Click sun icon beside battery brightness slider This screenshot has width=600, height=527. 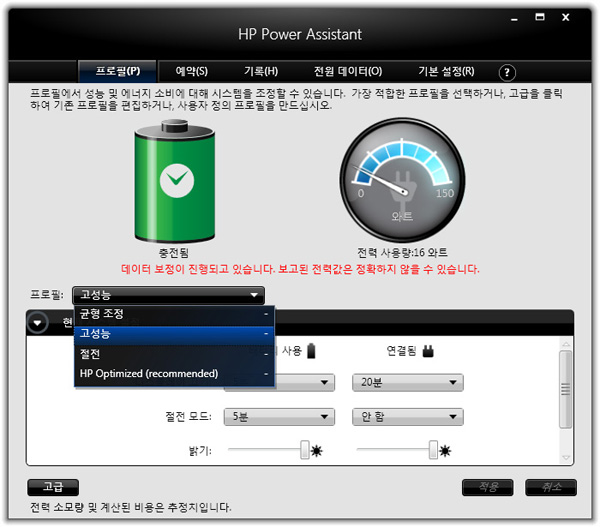click(316, 451)
